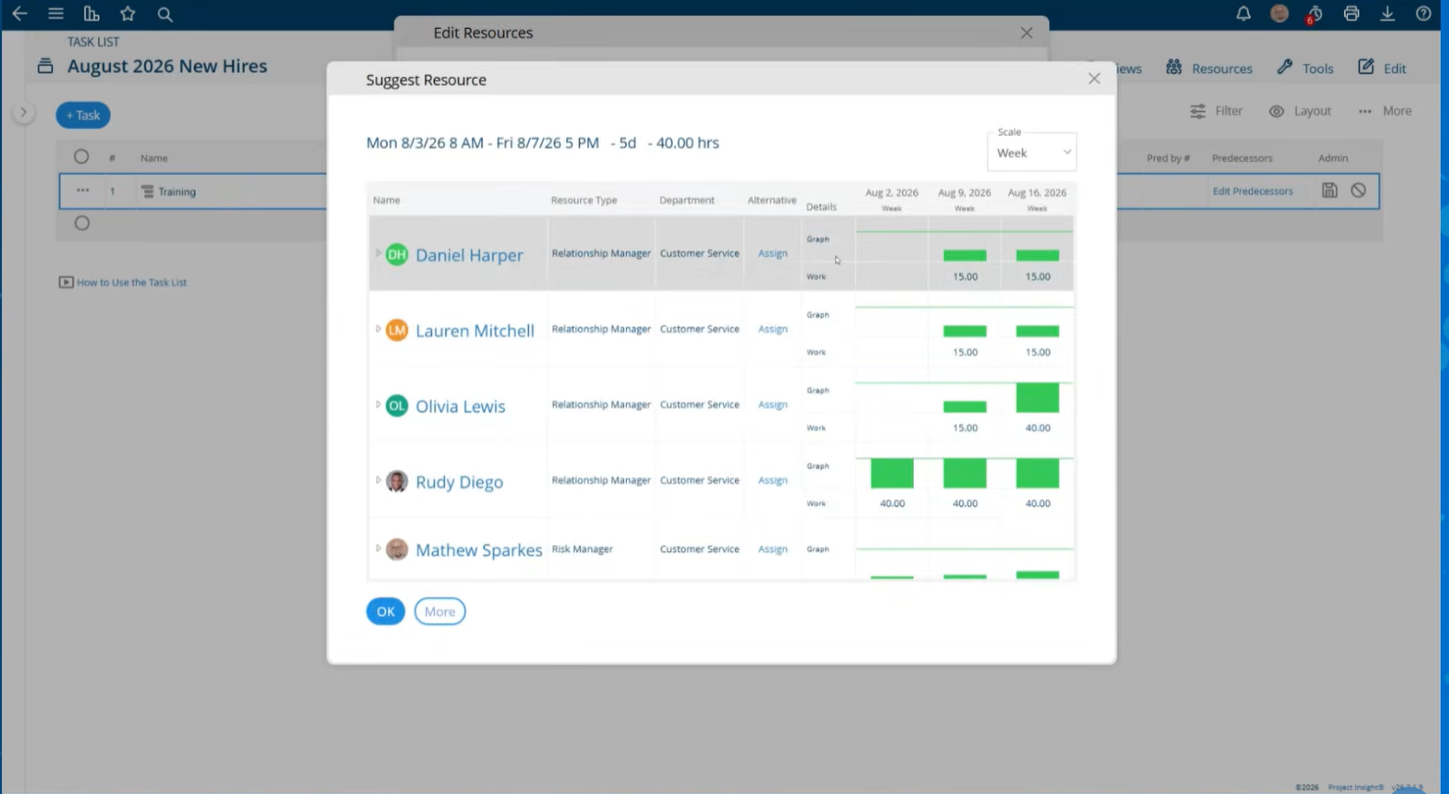Expand the Lauren Mitchell row

pyautogui.click(x=378, y=329)
